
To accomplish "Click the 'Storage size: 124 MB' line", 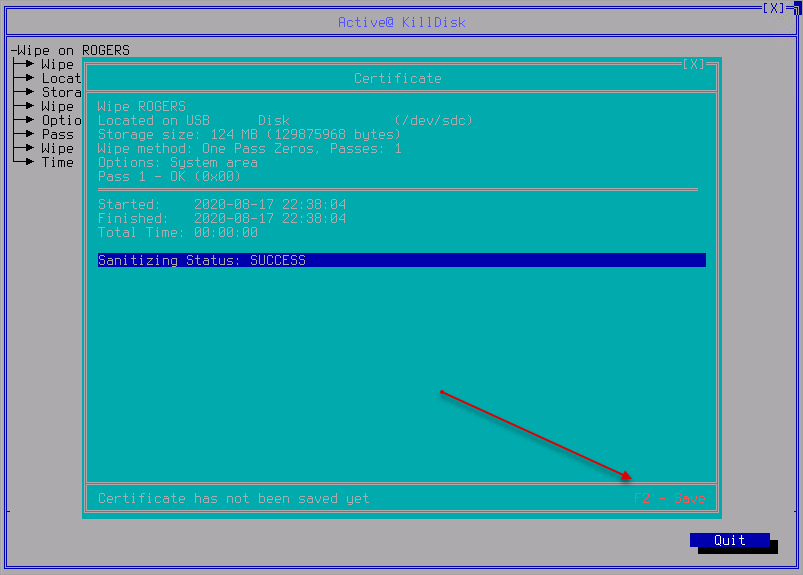I will 249,134.
